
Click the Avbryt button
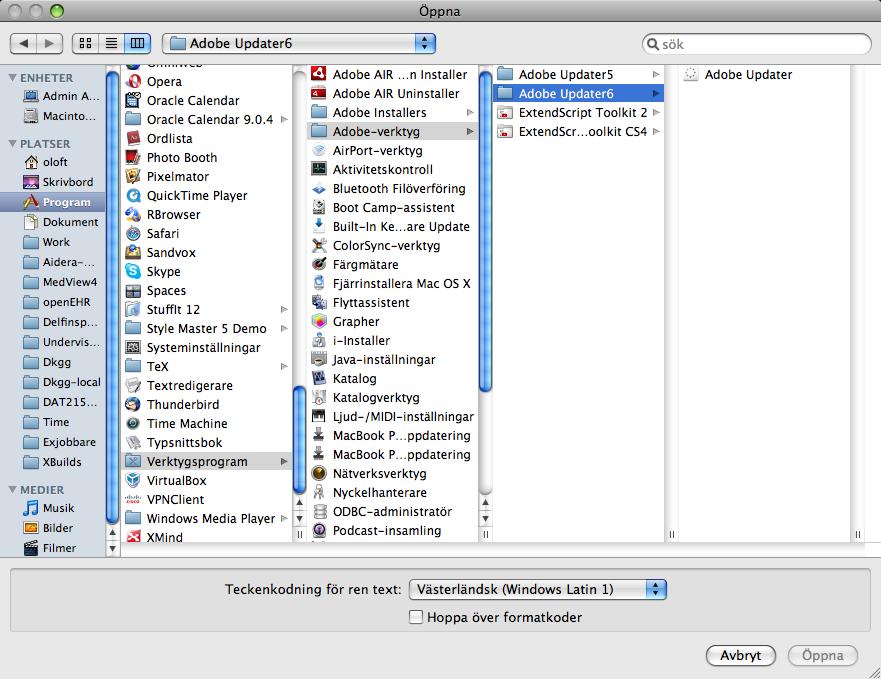pyautogui.click(x=741, y=655)
